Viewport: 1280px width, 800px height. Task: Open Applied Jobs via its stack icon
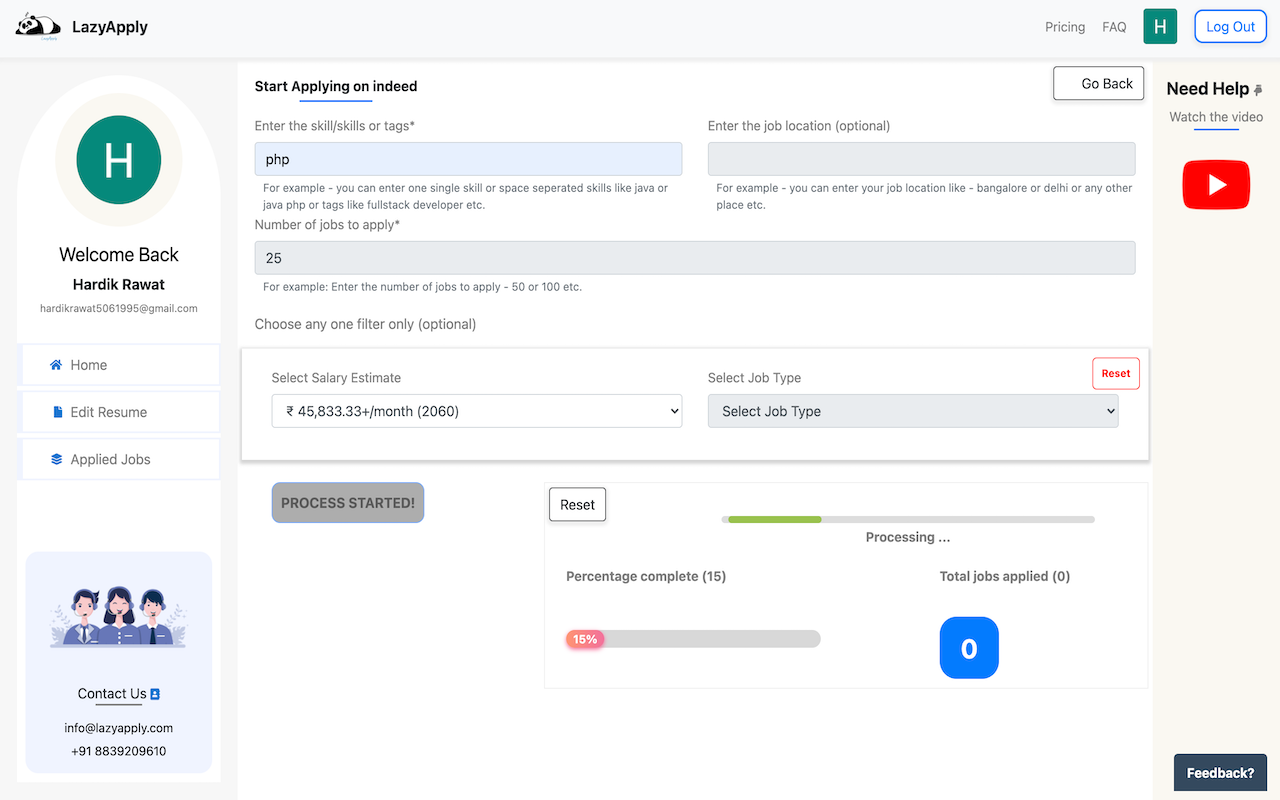[56, 458]
